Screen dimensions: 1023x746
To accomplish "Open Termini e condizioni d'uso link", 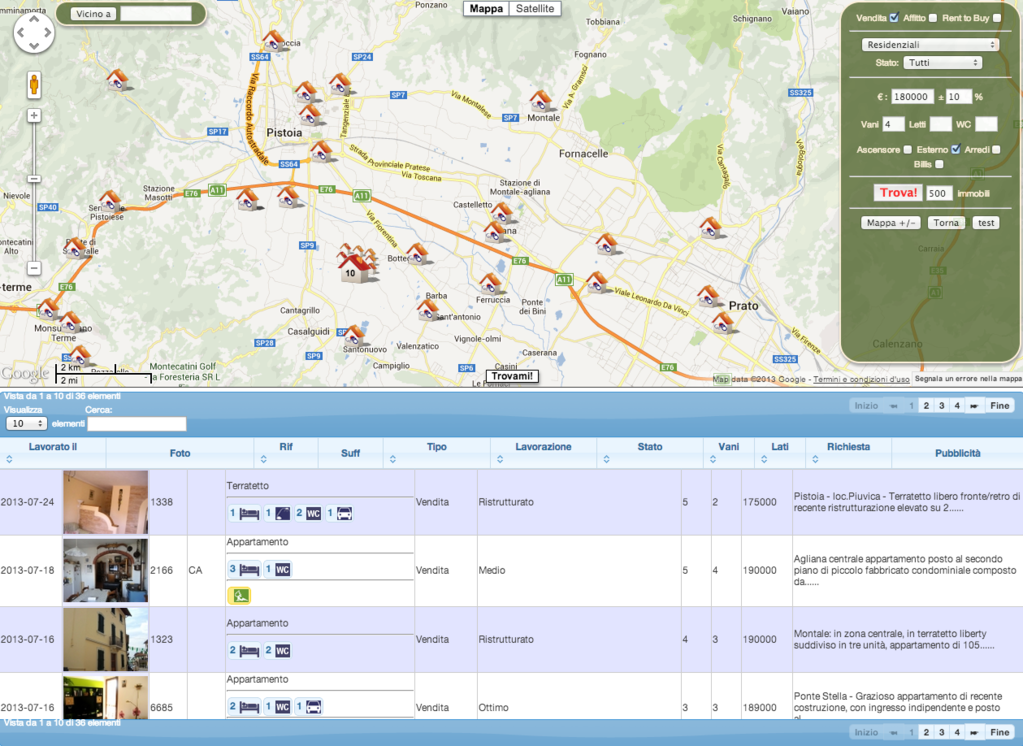I will pyautogui.click(x=861, y=379).
